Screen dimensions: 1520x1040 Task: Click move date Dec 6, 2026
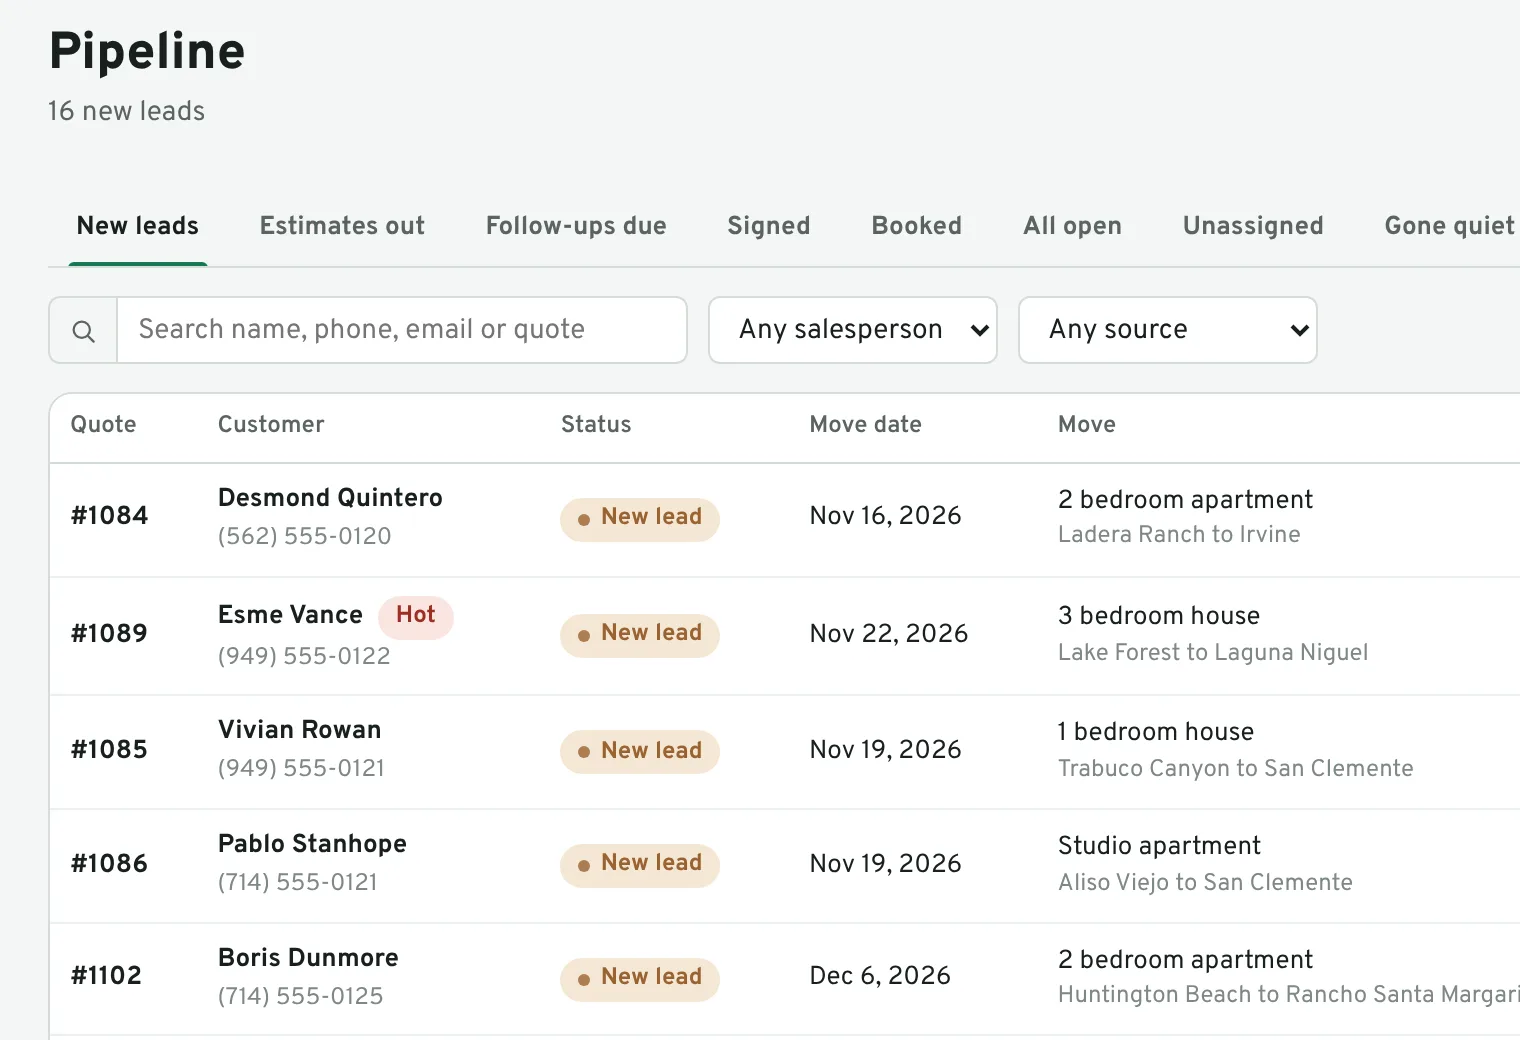click(x=880, y=976)
